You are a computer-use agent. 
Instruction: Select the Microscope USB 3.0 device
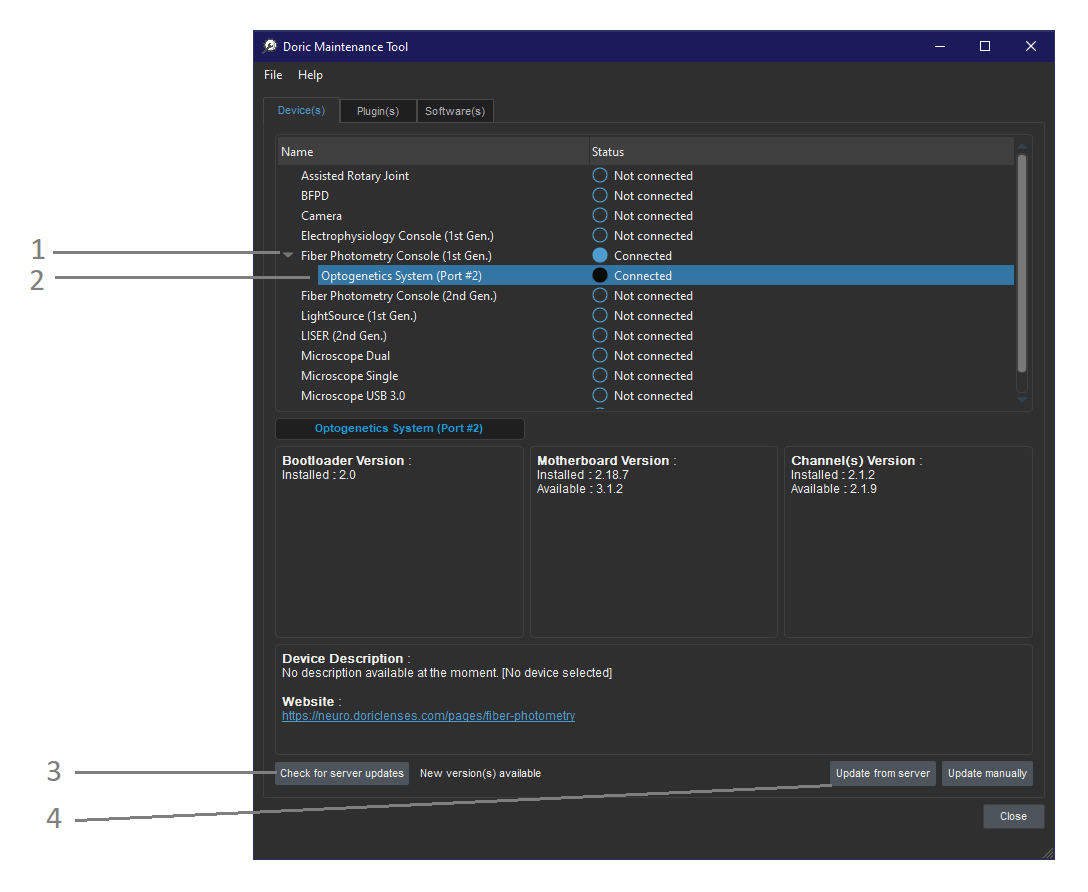click(352, 395)
